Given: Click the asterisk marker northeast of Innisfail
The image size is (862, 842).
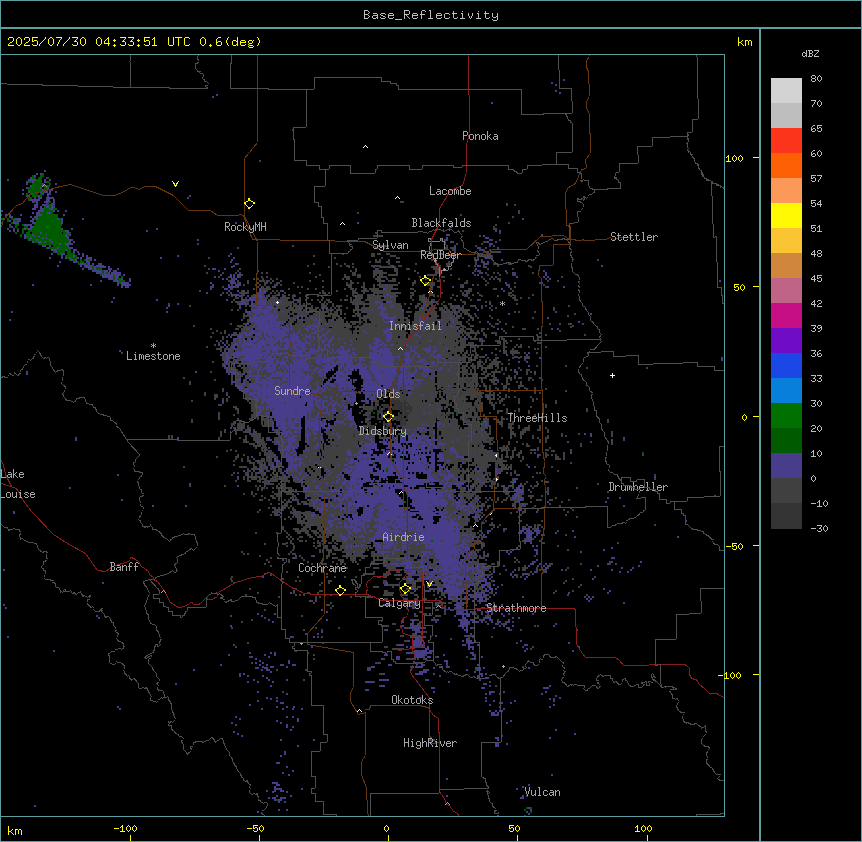Looking at the screenshot, I should pyautogui.click(x=502, y=304).
